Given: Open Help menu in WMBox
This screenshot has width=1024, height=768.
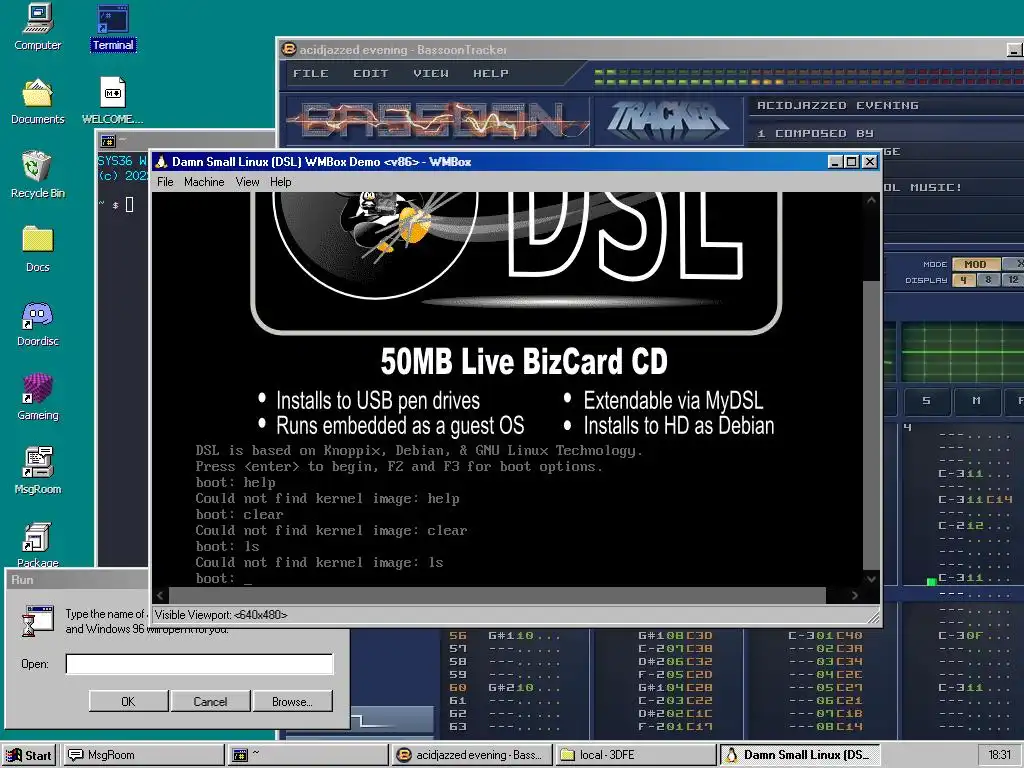Looking at the screenshot, I should click(x=281, y=182).
